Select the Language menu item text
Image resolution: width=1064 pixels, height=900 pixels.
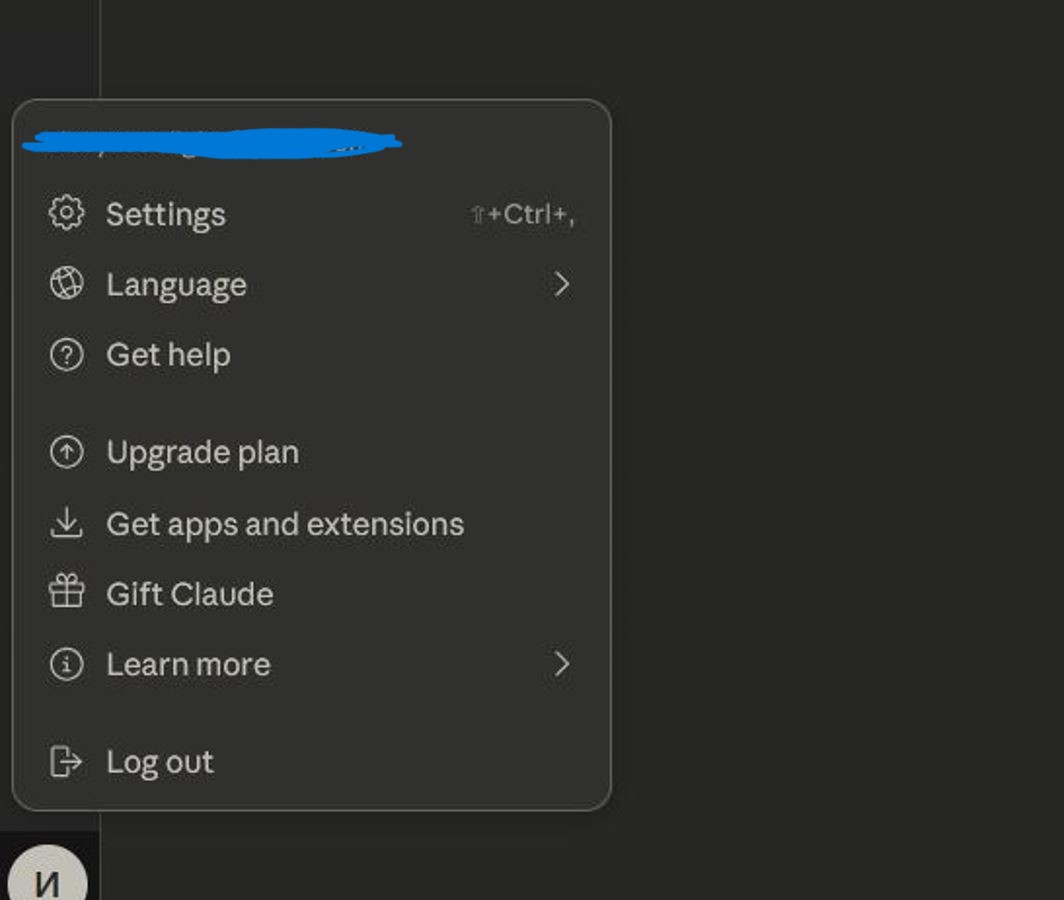pos(177,285)
